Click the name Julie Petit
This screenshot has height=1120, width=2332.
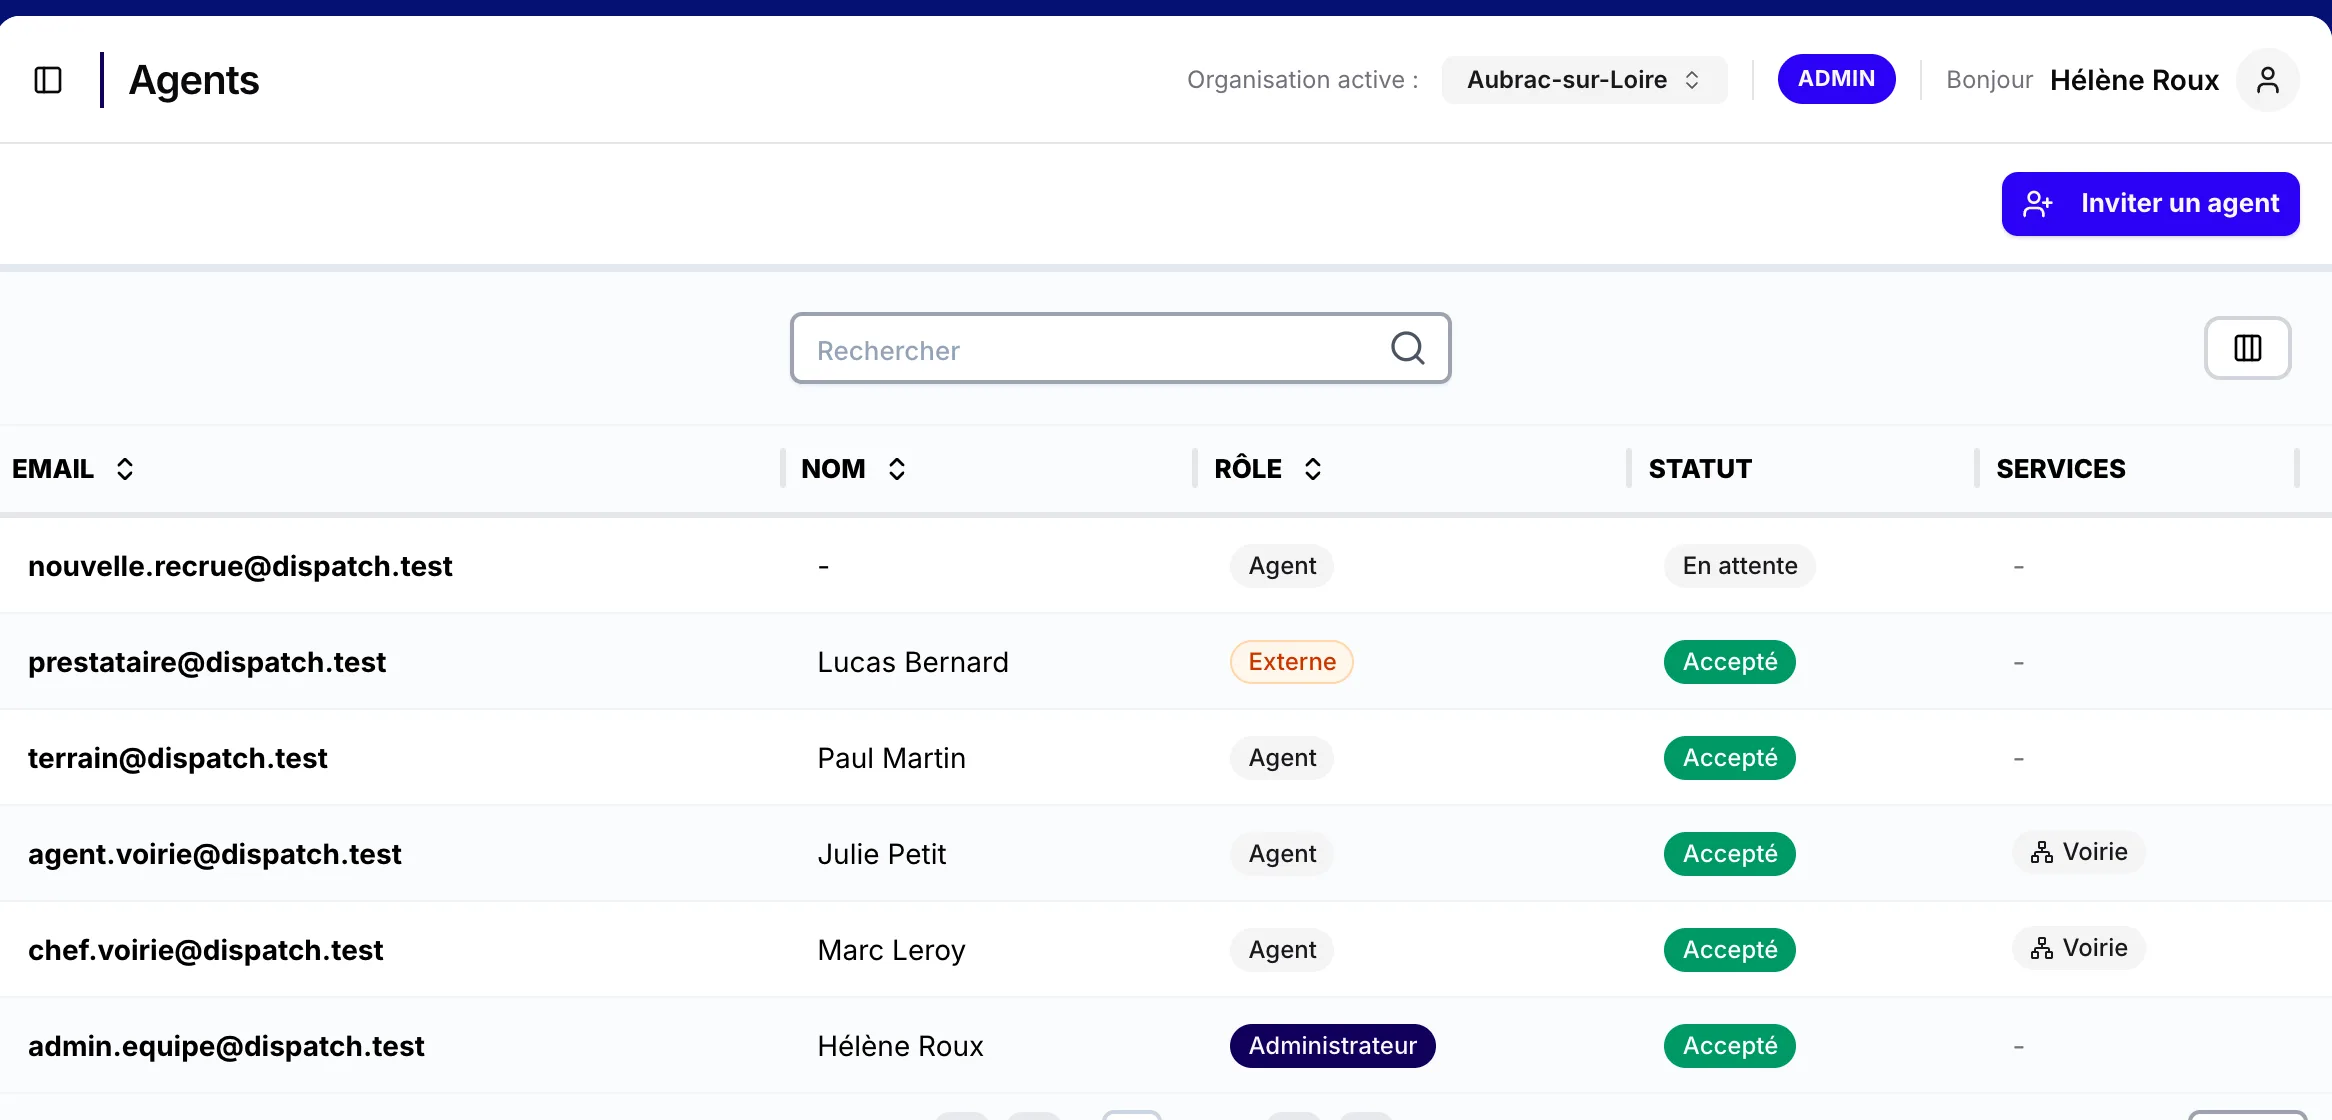(881, 854)
